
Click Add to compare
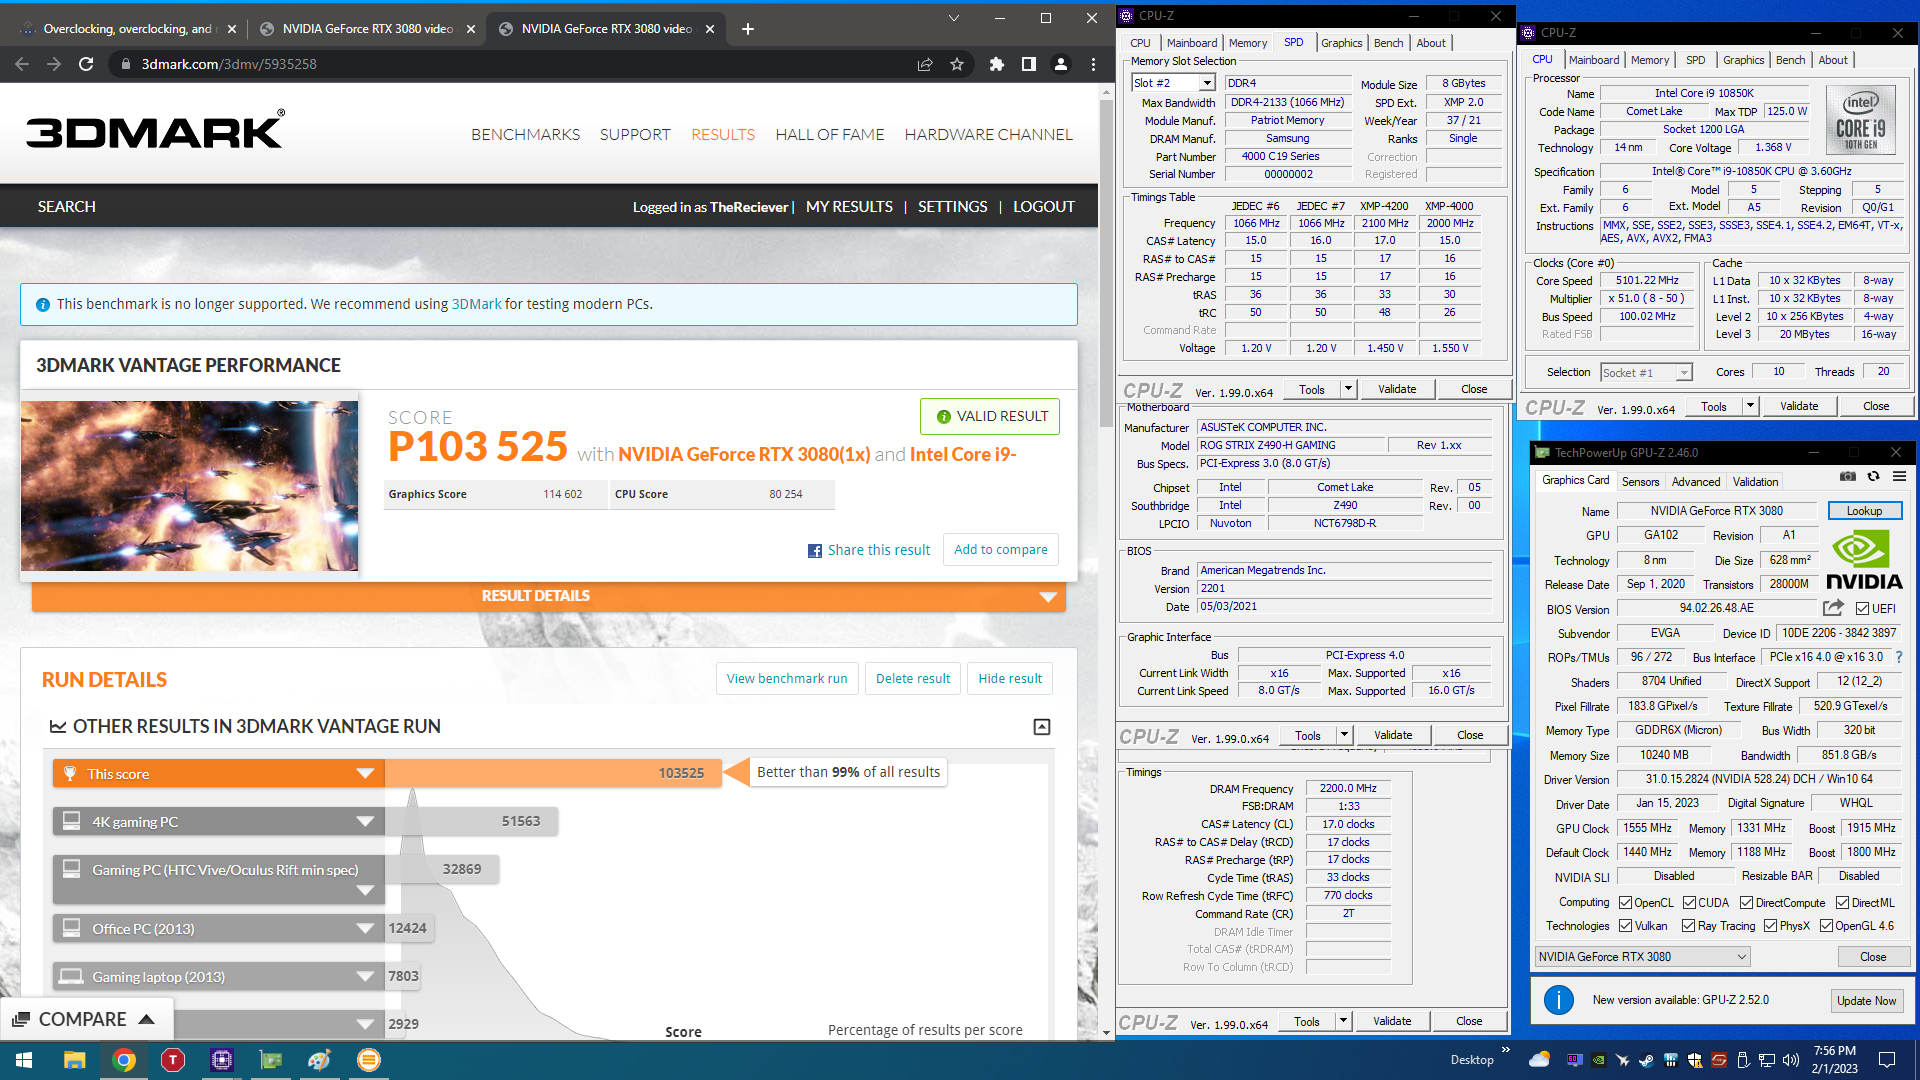[x=1001, y=550]
